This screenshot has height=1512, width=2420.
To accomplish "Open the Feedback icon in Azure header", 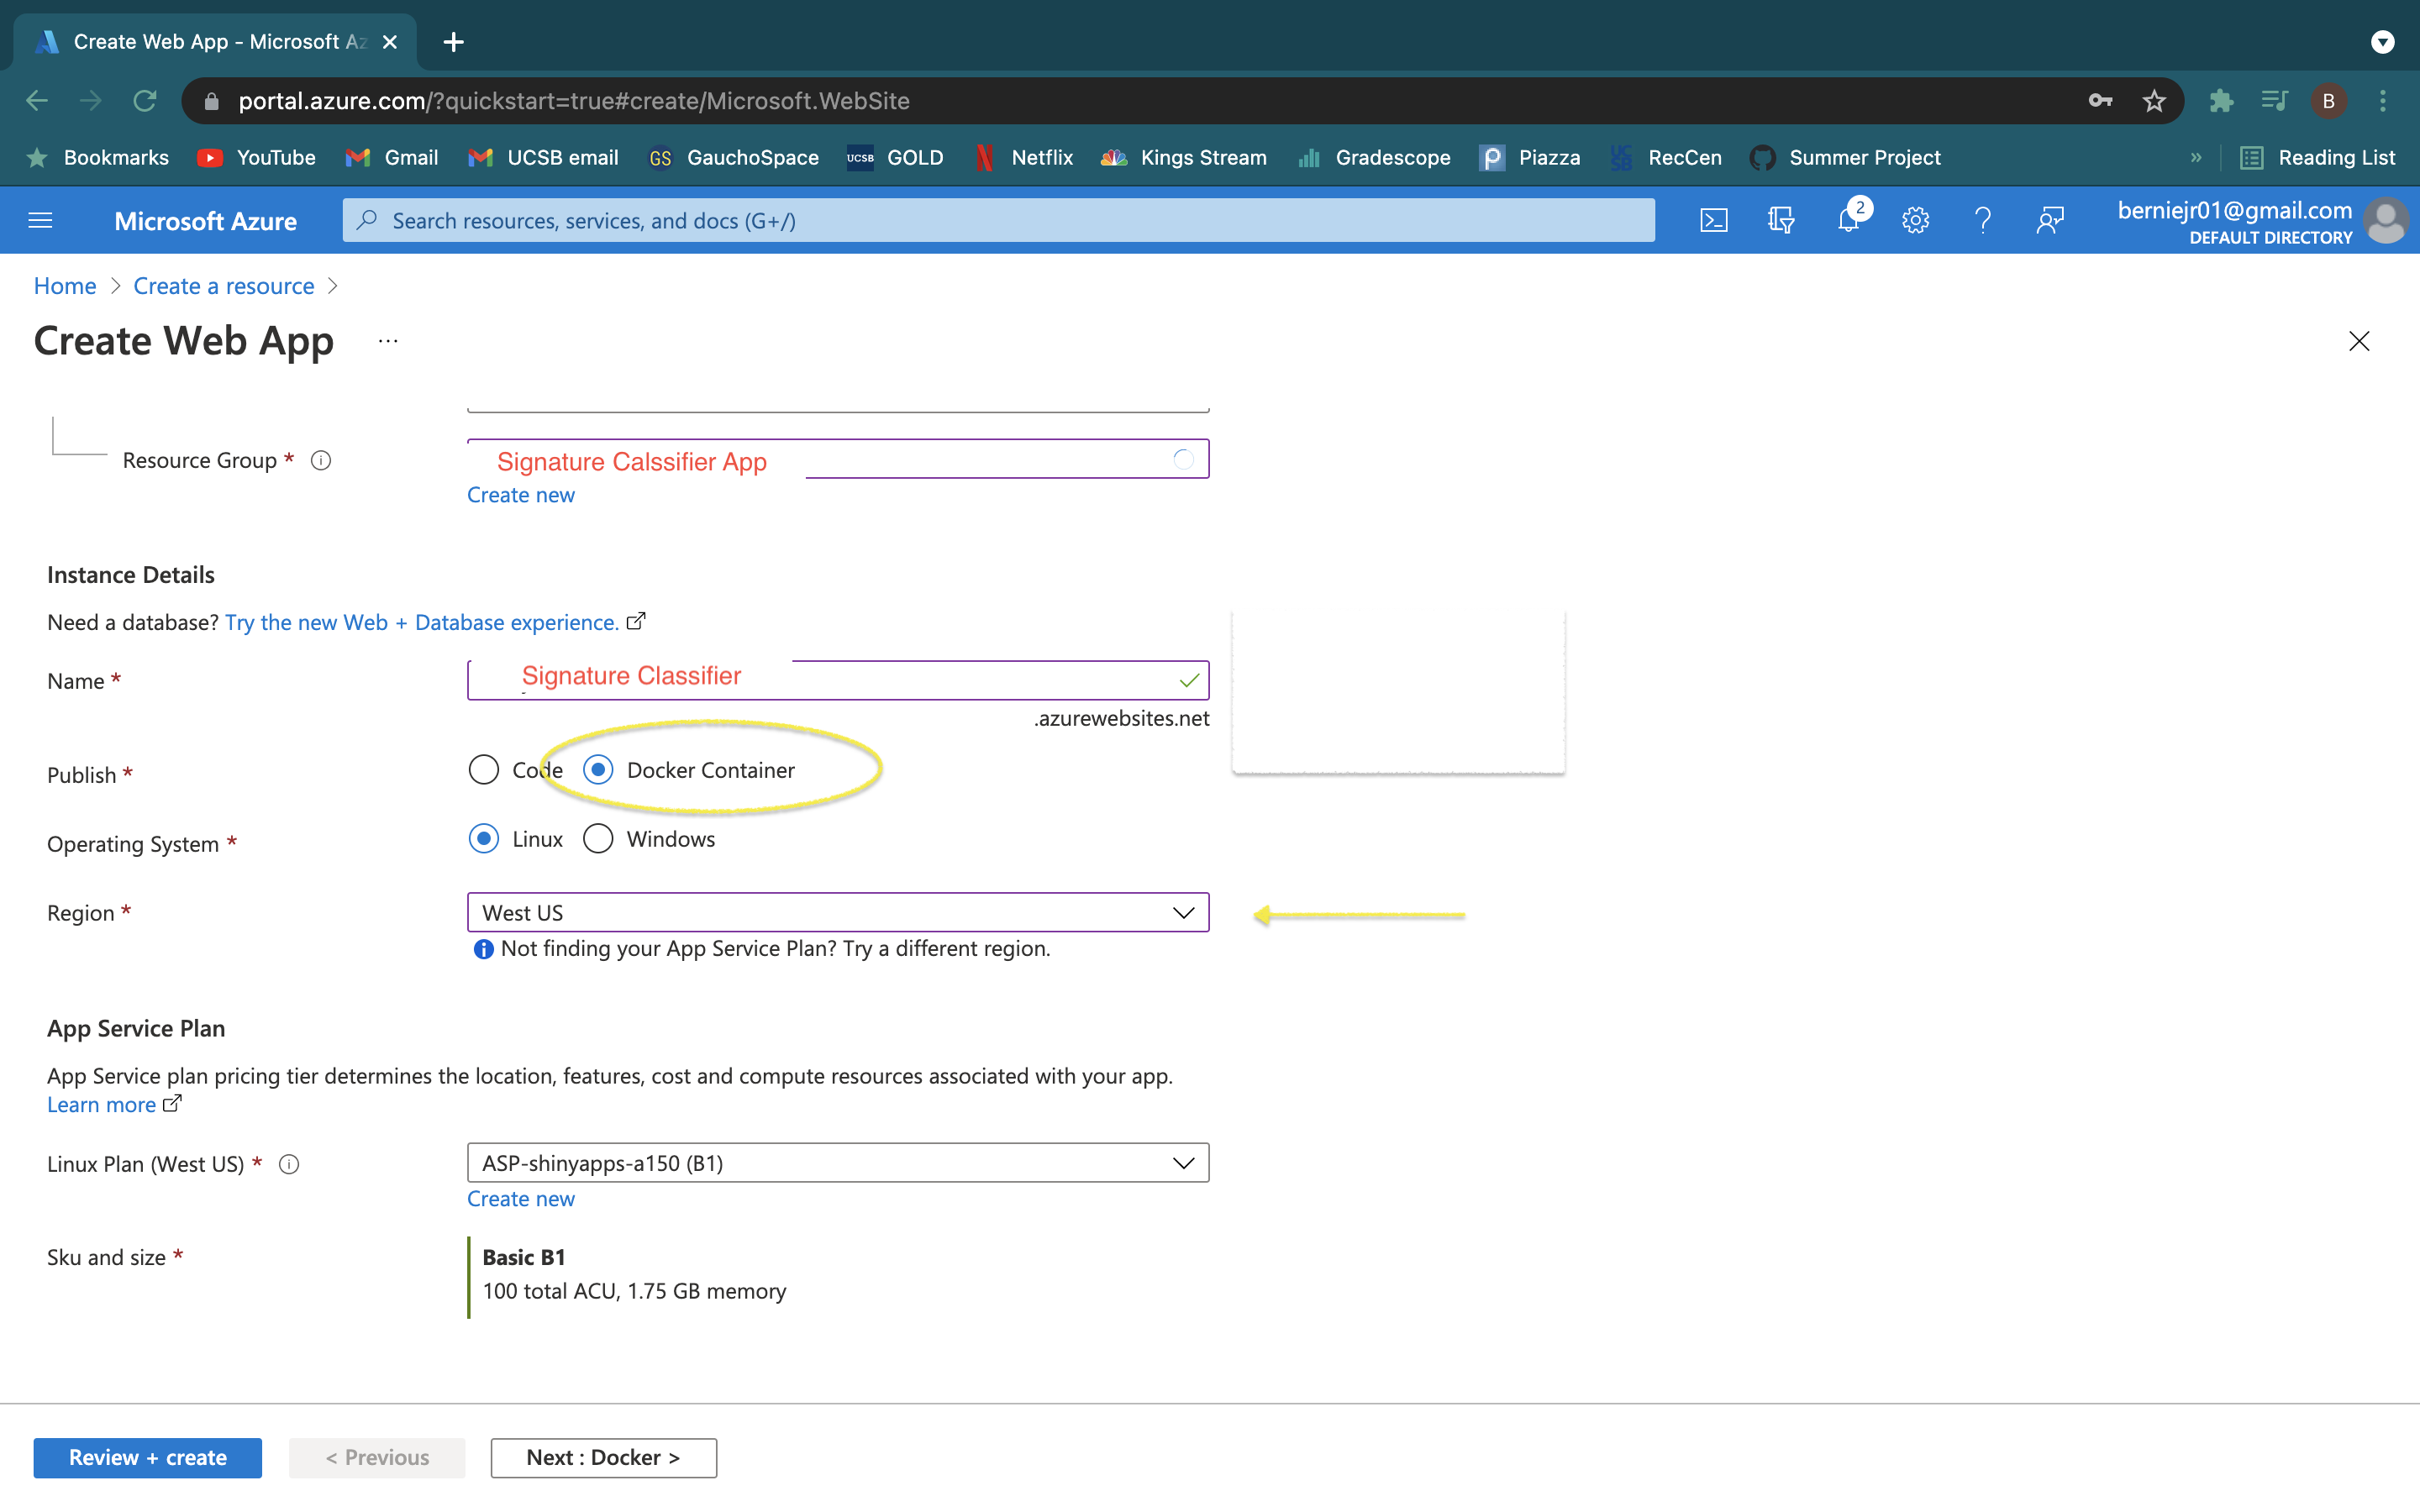I will [2049, 220].
